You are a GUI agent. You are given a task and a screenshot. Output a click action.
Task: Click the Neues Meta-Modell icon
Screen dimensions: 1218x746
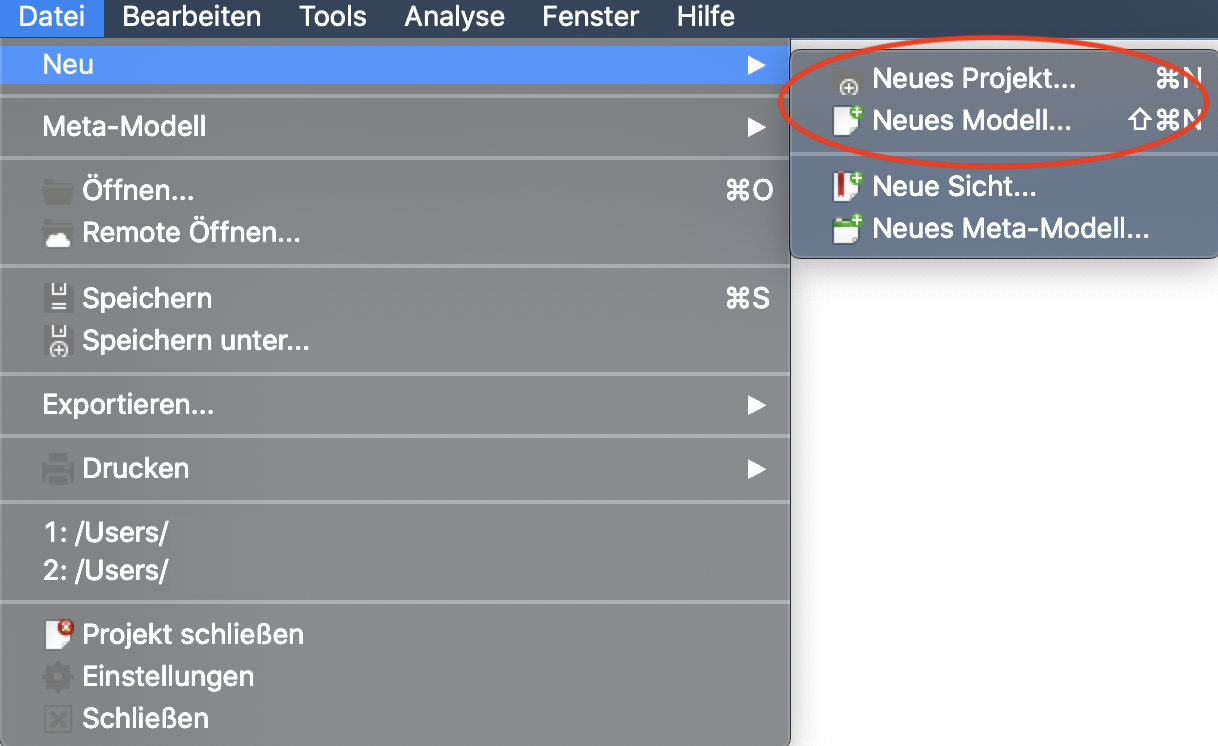(847, 229)
